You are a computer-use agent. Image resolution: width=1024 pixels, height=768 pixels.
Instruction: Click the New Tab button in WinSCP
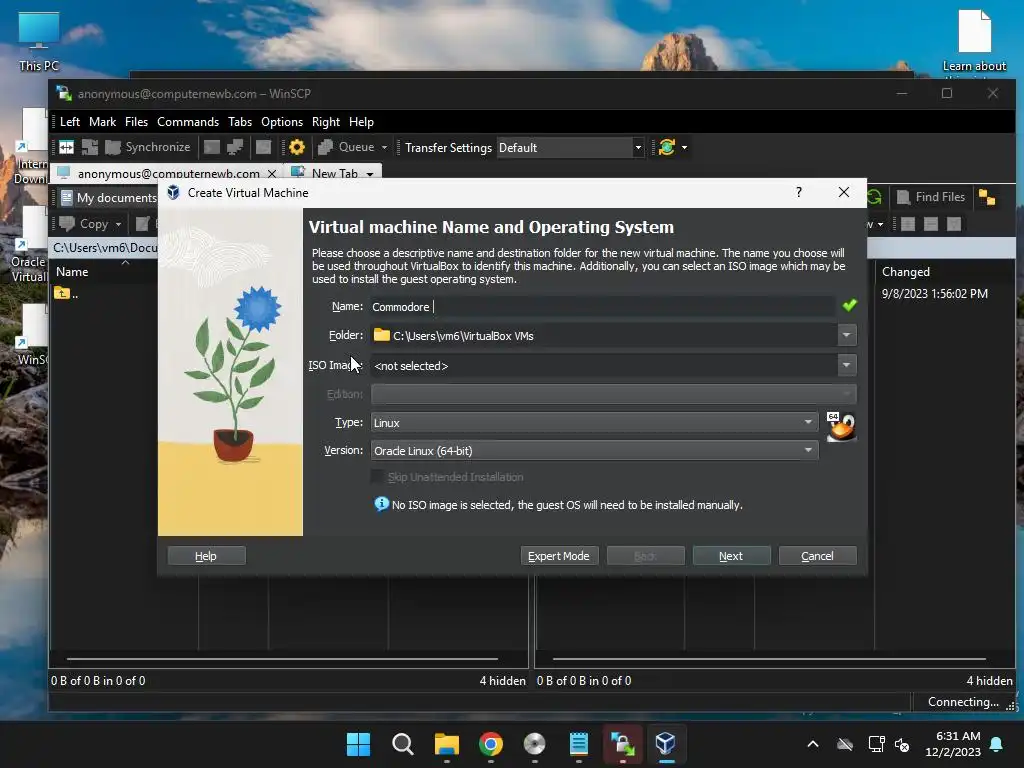coord(334,173)
